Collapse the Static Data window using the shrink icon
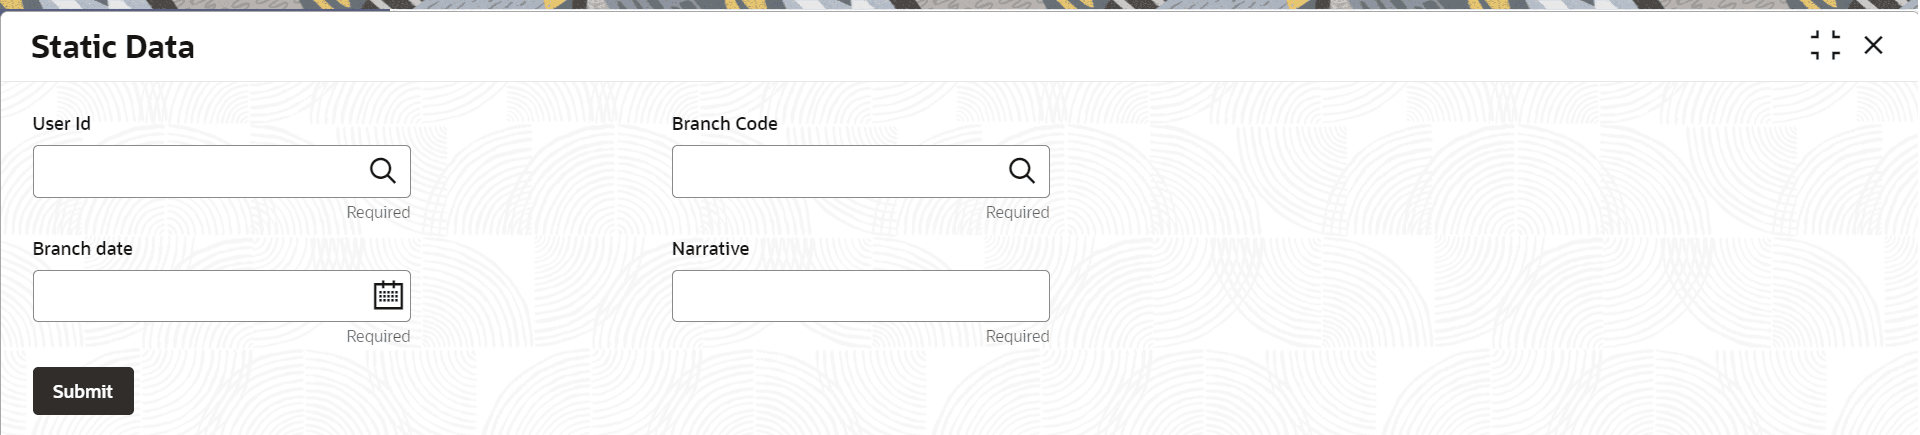 (x=1825, y=45)
